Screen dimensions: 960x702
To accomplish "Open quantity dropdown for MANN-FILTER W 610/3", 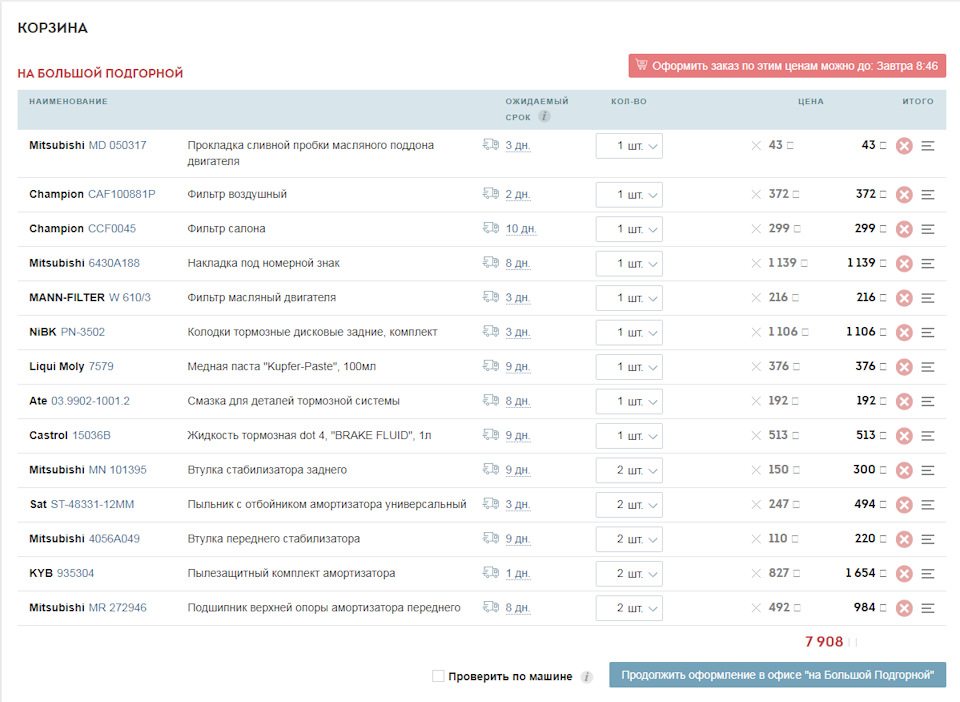I will click(x=629, y=298).
